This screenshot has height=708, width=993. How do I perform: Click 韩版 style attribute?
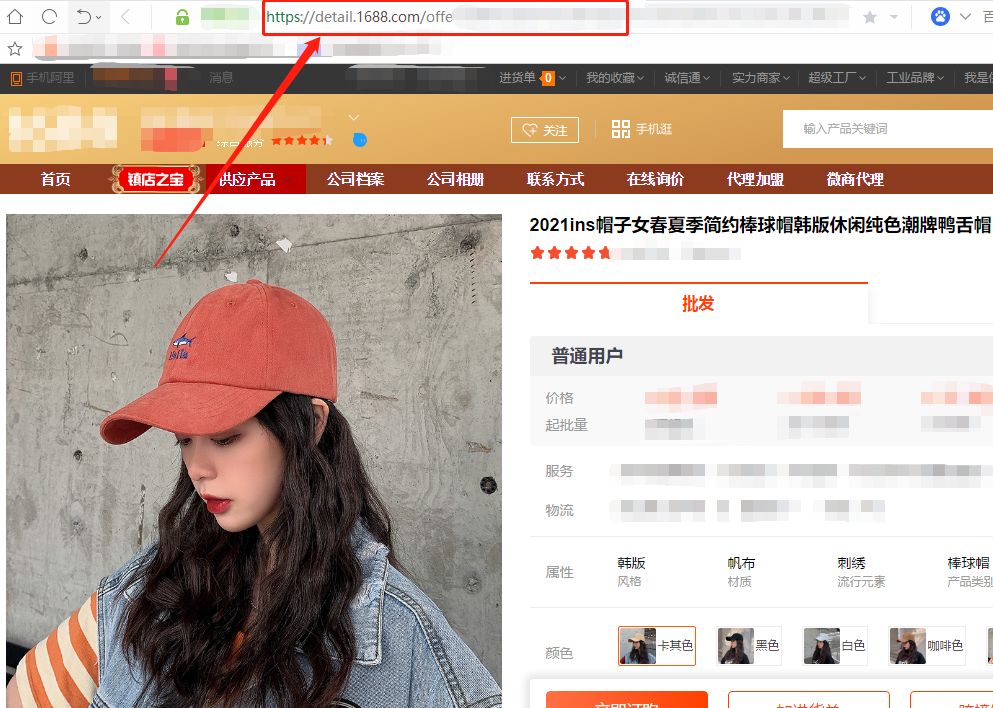pos(631,563)
